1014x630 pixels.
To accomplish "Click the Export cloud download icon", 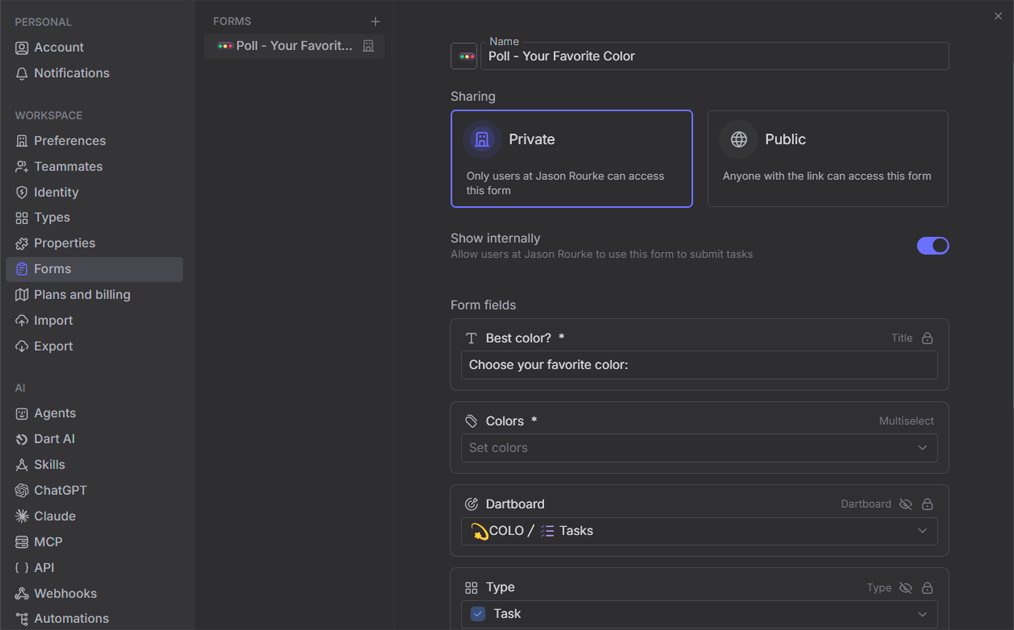I will point(22,347).
